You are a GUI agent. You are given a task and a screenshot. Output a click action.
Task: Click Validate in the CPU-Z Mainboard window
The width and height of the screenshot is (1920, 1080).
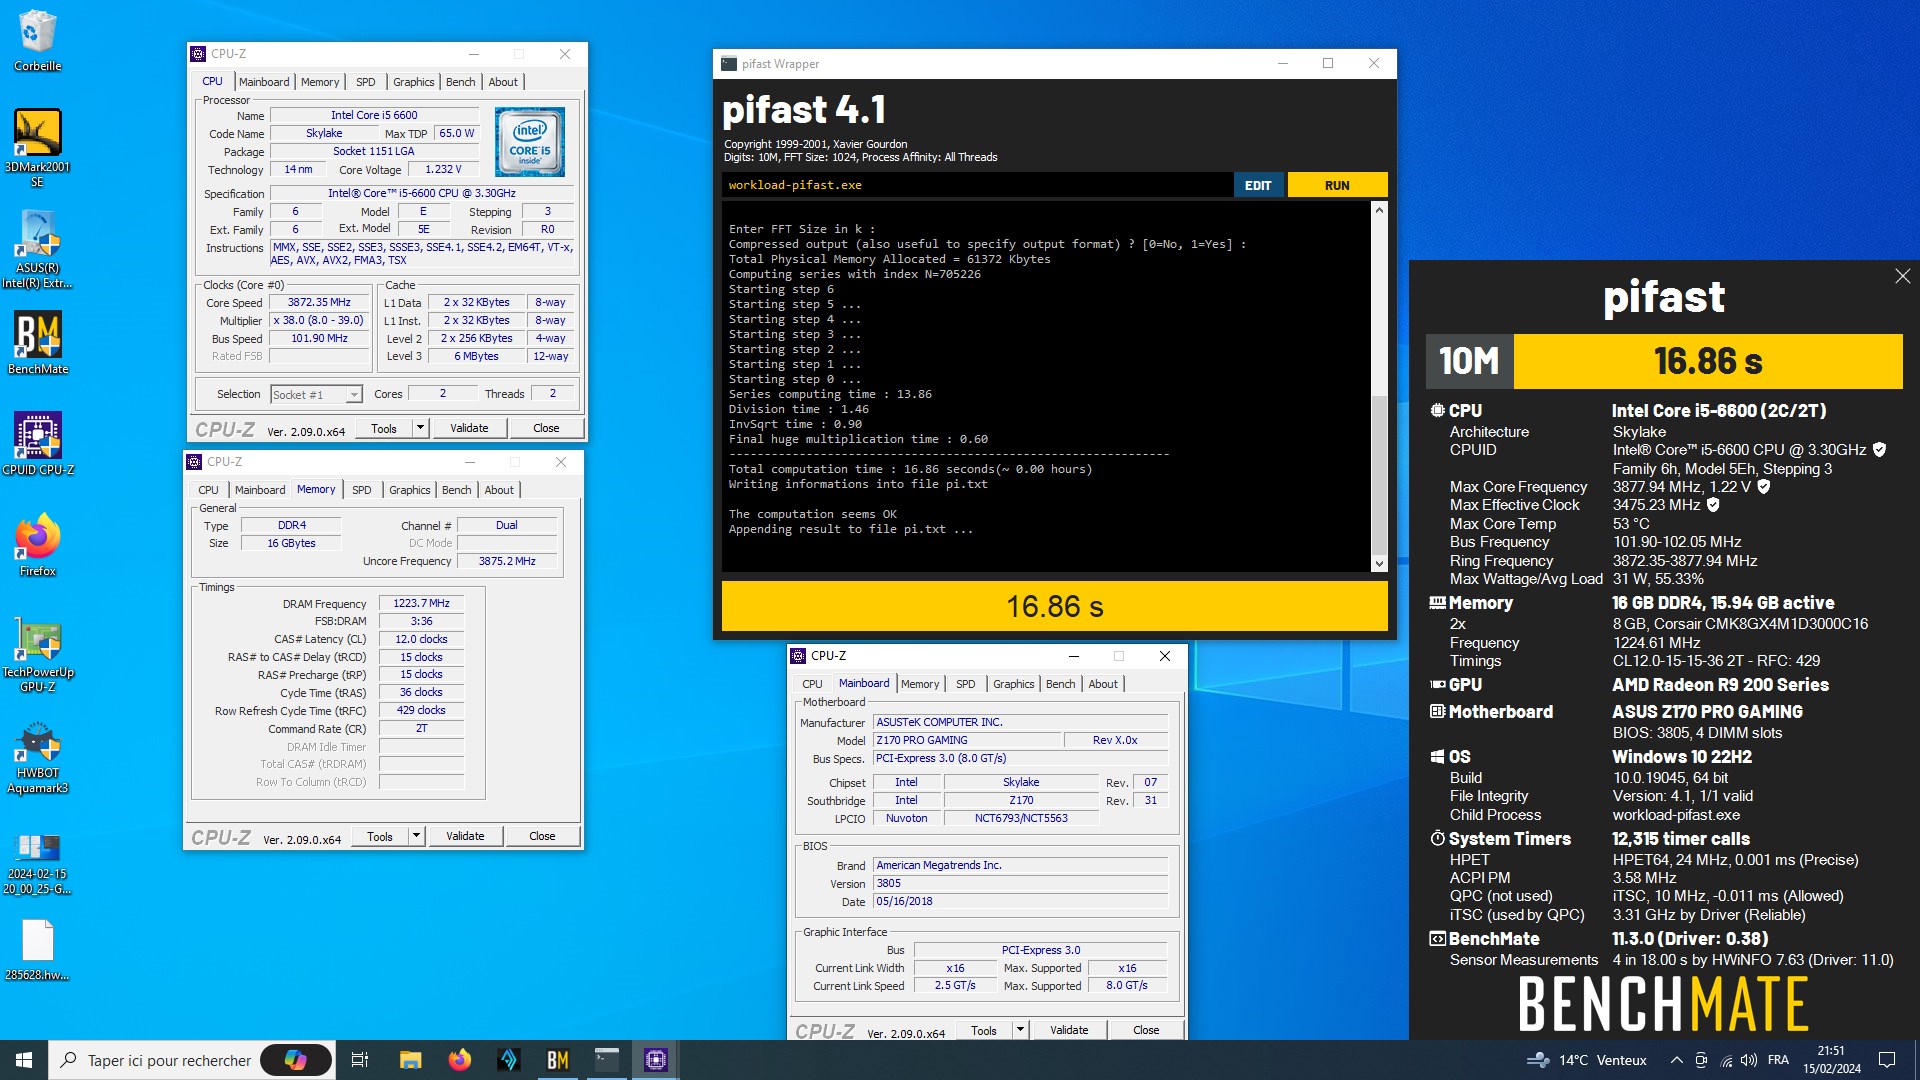pos(1069,1030)
